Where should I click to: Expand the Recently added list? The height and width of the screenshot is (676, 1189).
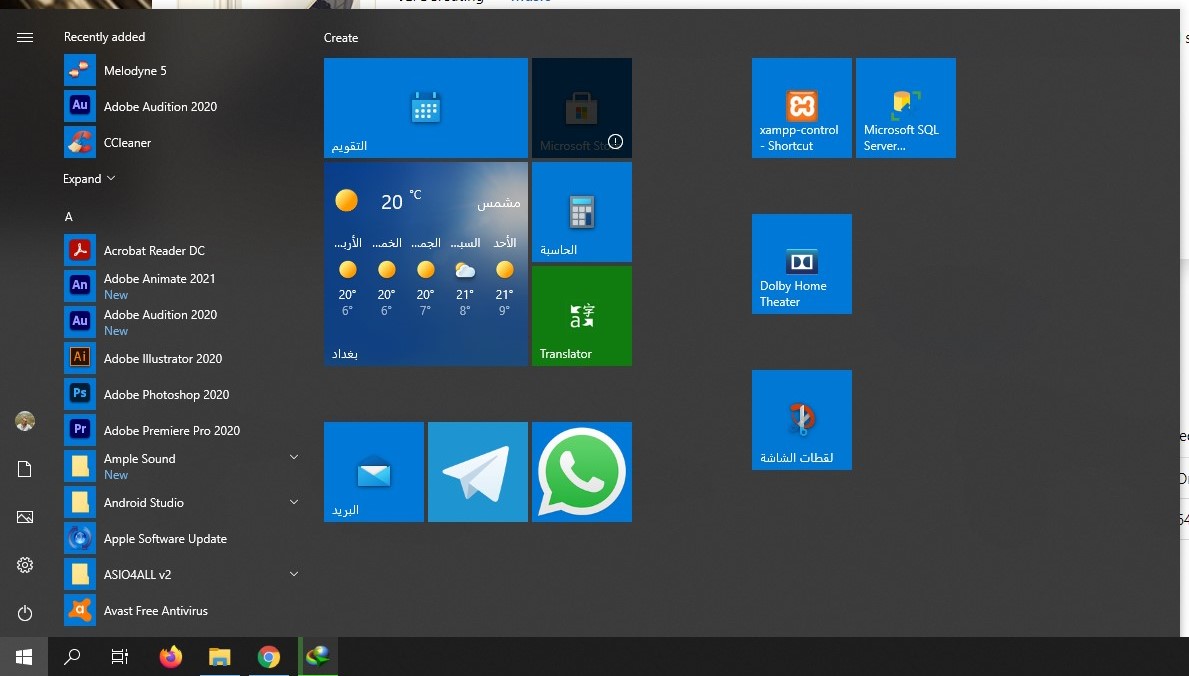89,178
